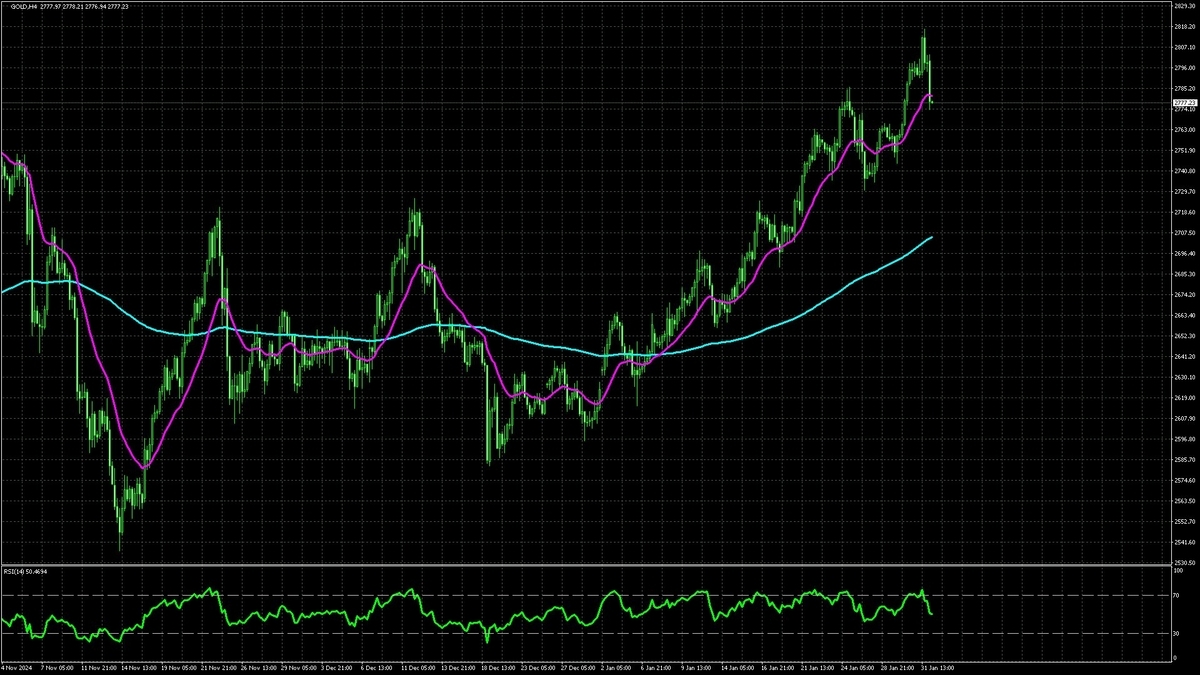The image size is (1200, 675).
Task: Click the time axis label 7 Nov 05:00
Action: 57,667
